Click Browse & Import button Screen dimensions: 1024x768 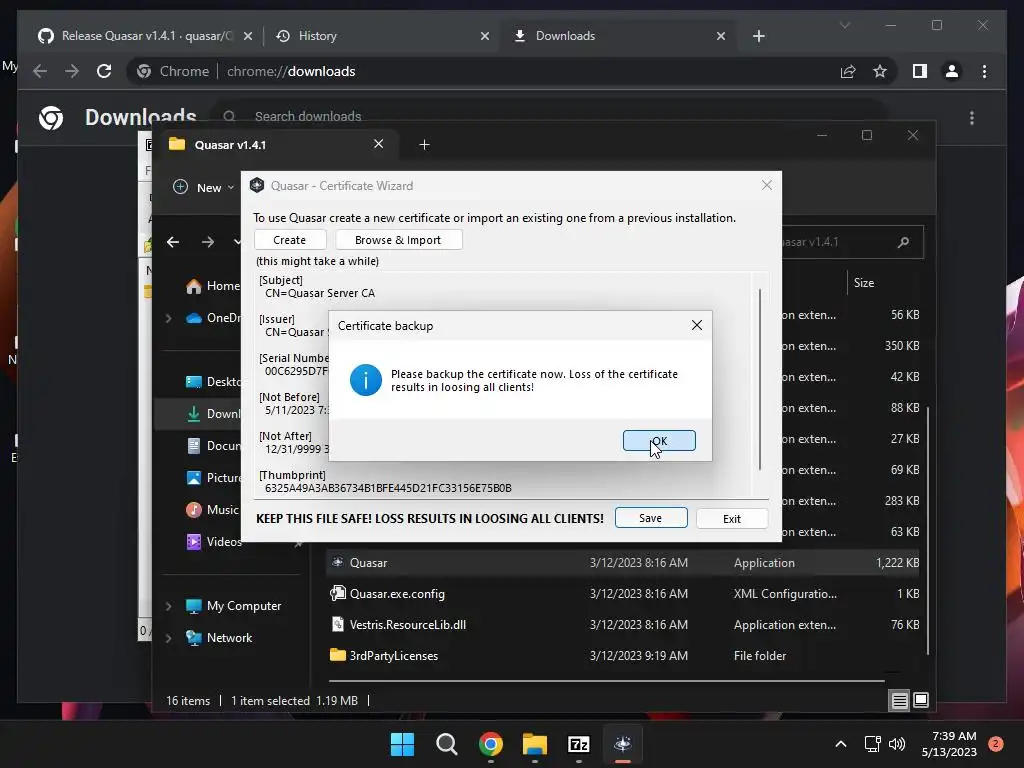pos(398,240)
